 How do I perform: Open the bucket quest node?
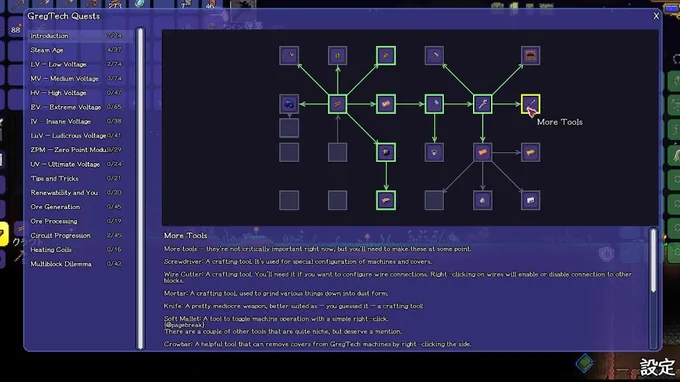[x=434, y=152]
